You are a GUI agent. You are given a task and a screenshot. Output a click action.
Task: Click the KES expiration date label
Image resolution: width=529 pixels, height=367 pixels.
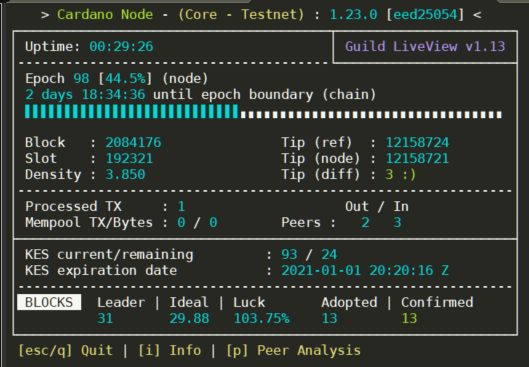click(101, 271)
